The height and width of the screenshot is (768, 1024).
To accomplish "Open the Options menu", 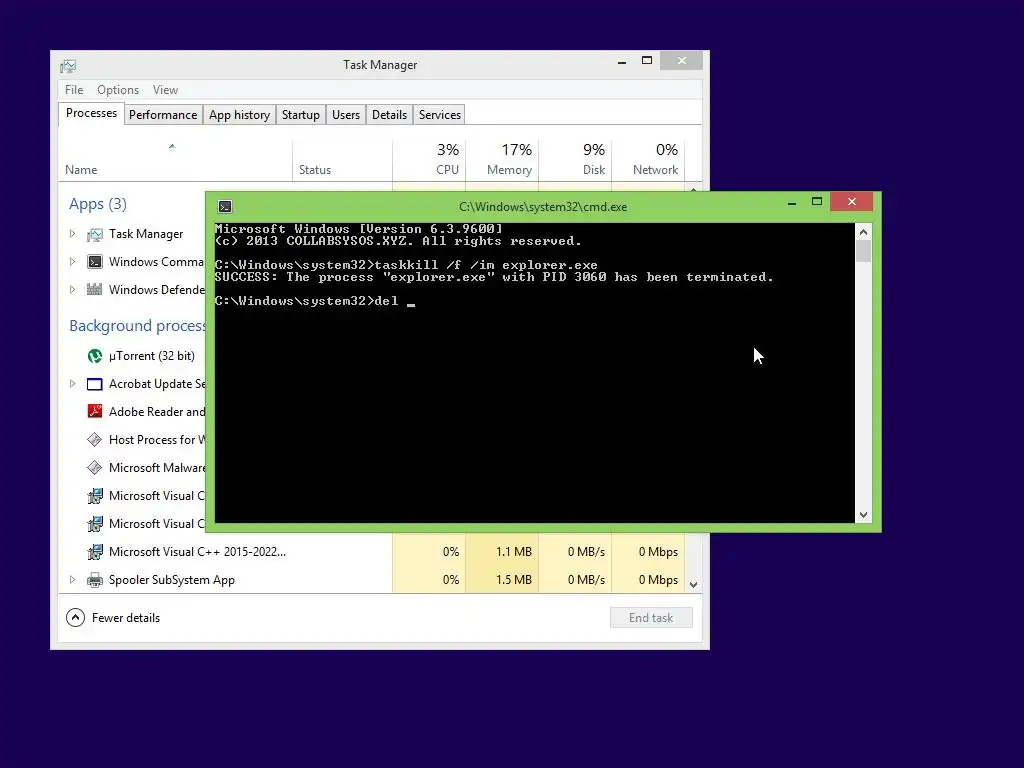I will pos(118,90).
